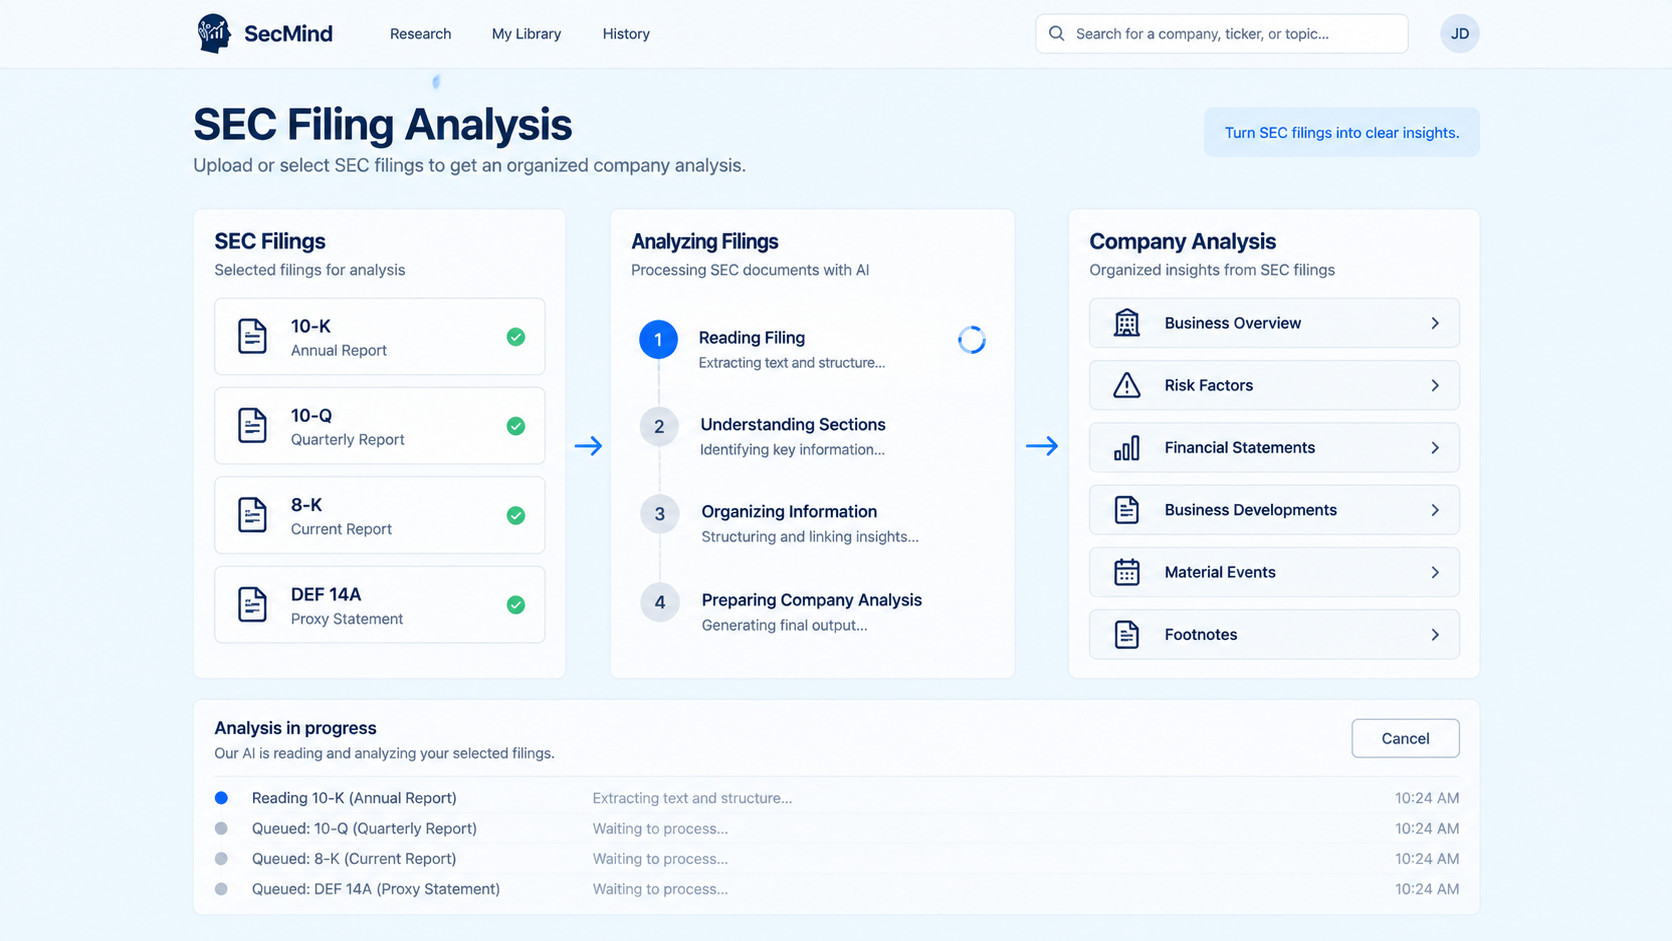1672x941 pixels.
Task: Click the Risk Factors warning triangle icon
Action: point(1127,385)
